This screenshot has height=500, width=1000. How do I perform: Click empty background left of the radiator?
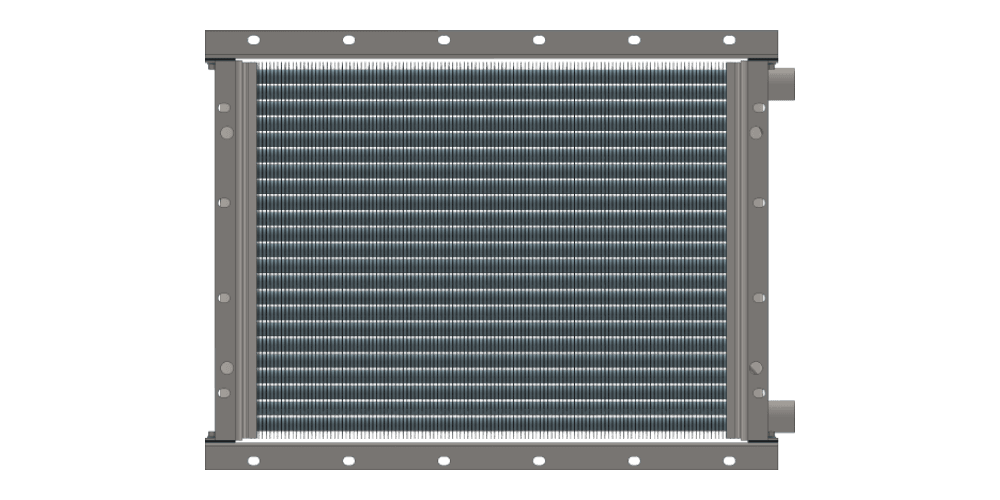[100, 250]
